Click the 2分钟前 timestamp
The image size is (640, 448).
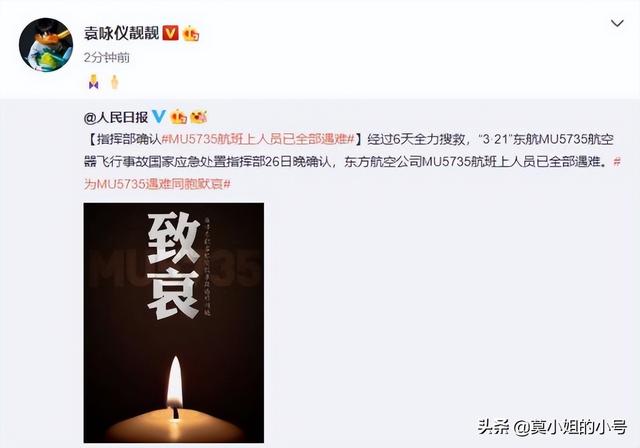coord(107,58)
